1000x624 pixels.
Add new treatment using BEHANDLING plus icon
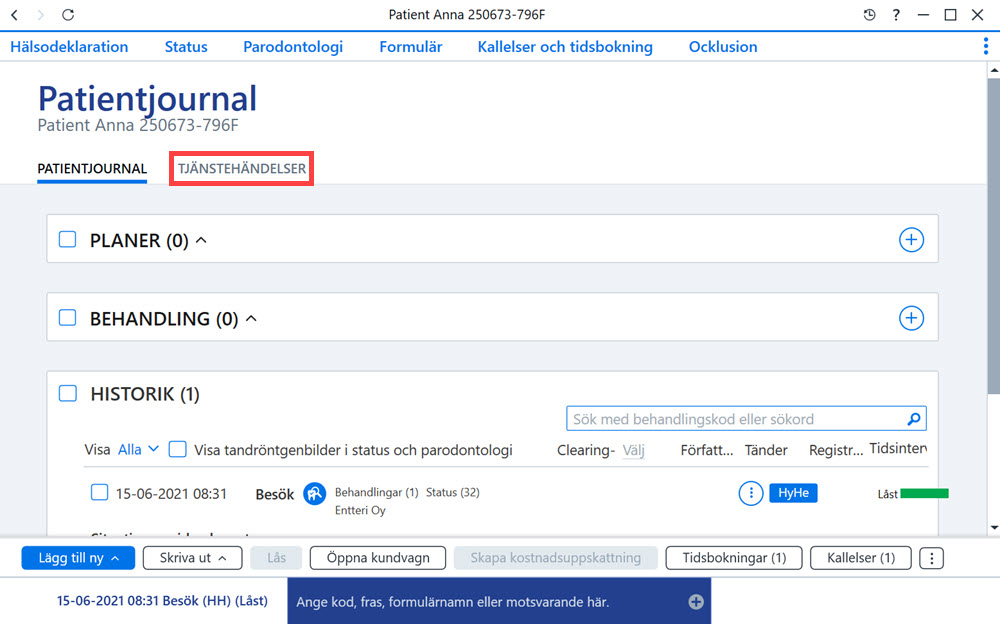911,318
